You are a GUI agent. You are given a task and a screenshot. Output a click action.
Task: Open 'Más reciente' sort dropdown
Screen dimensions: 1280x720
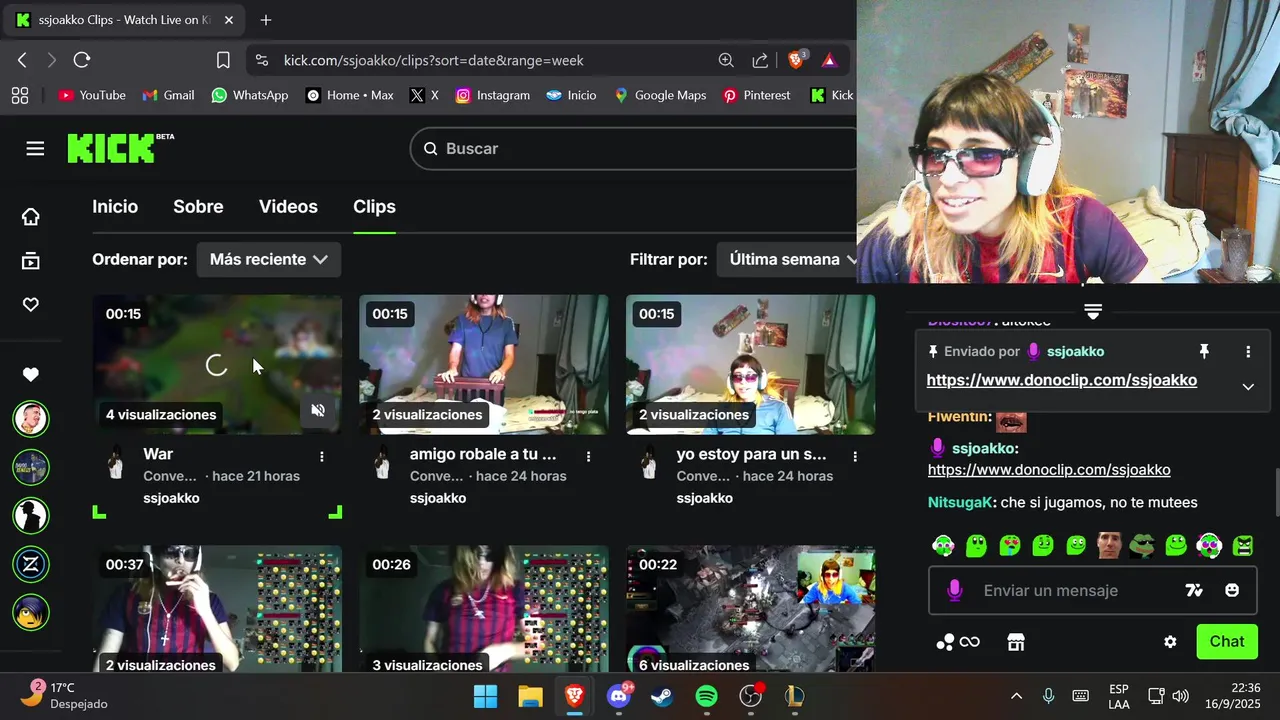[268, 259]
